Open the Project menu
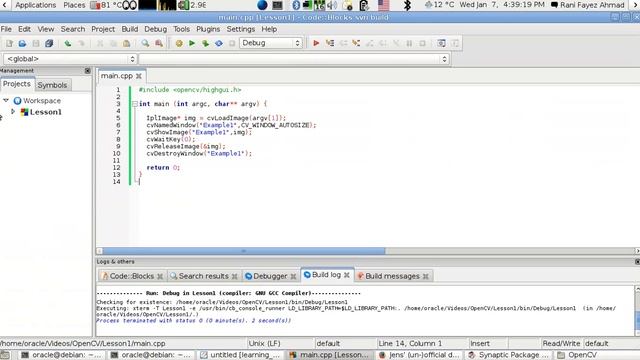Screen dimensions: 640x360 (x=103, y=29)
